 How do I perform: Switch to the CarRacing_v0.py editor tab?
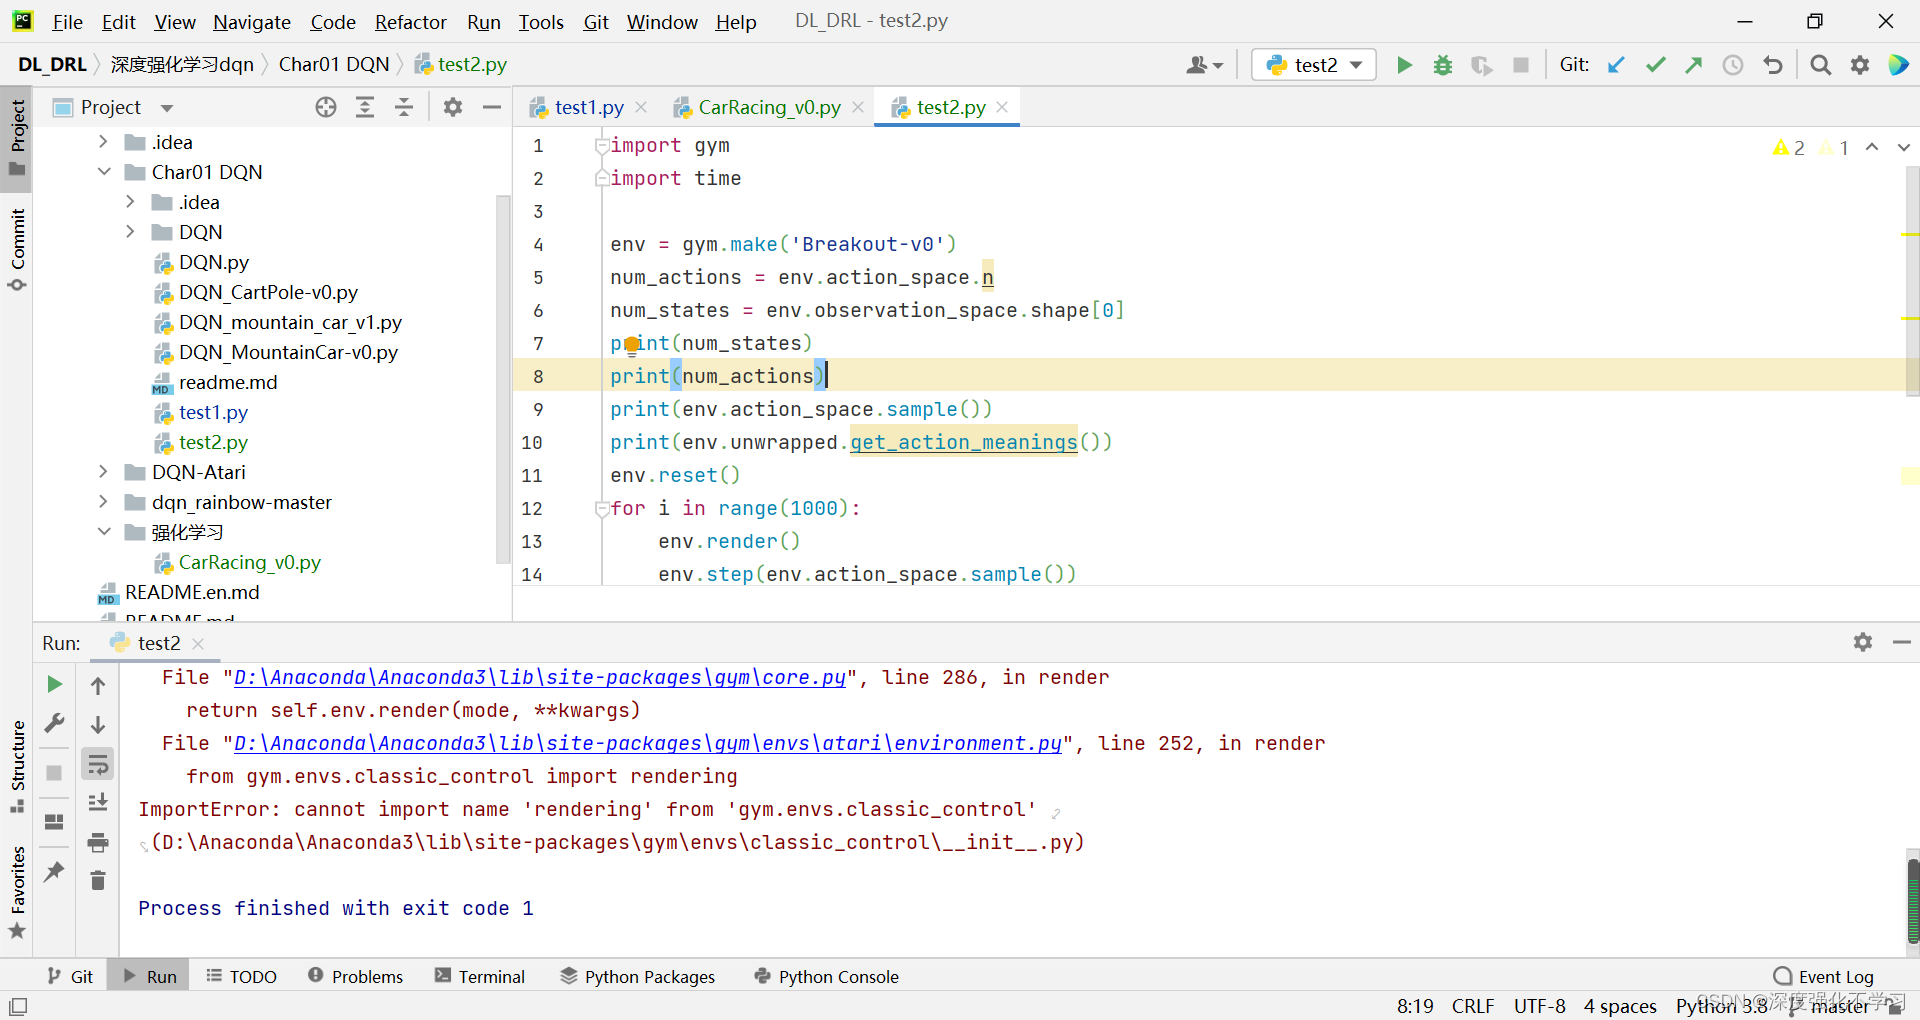769,107
